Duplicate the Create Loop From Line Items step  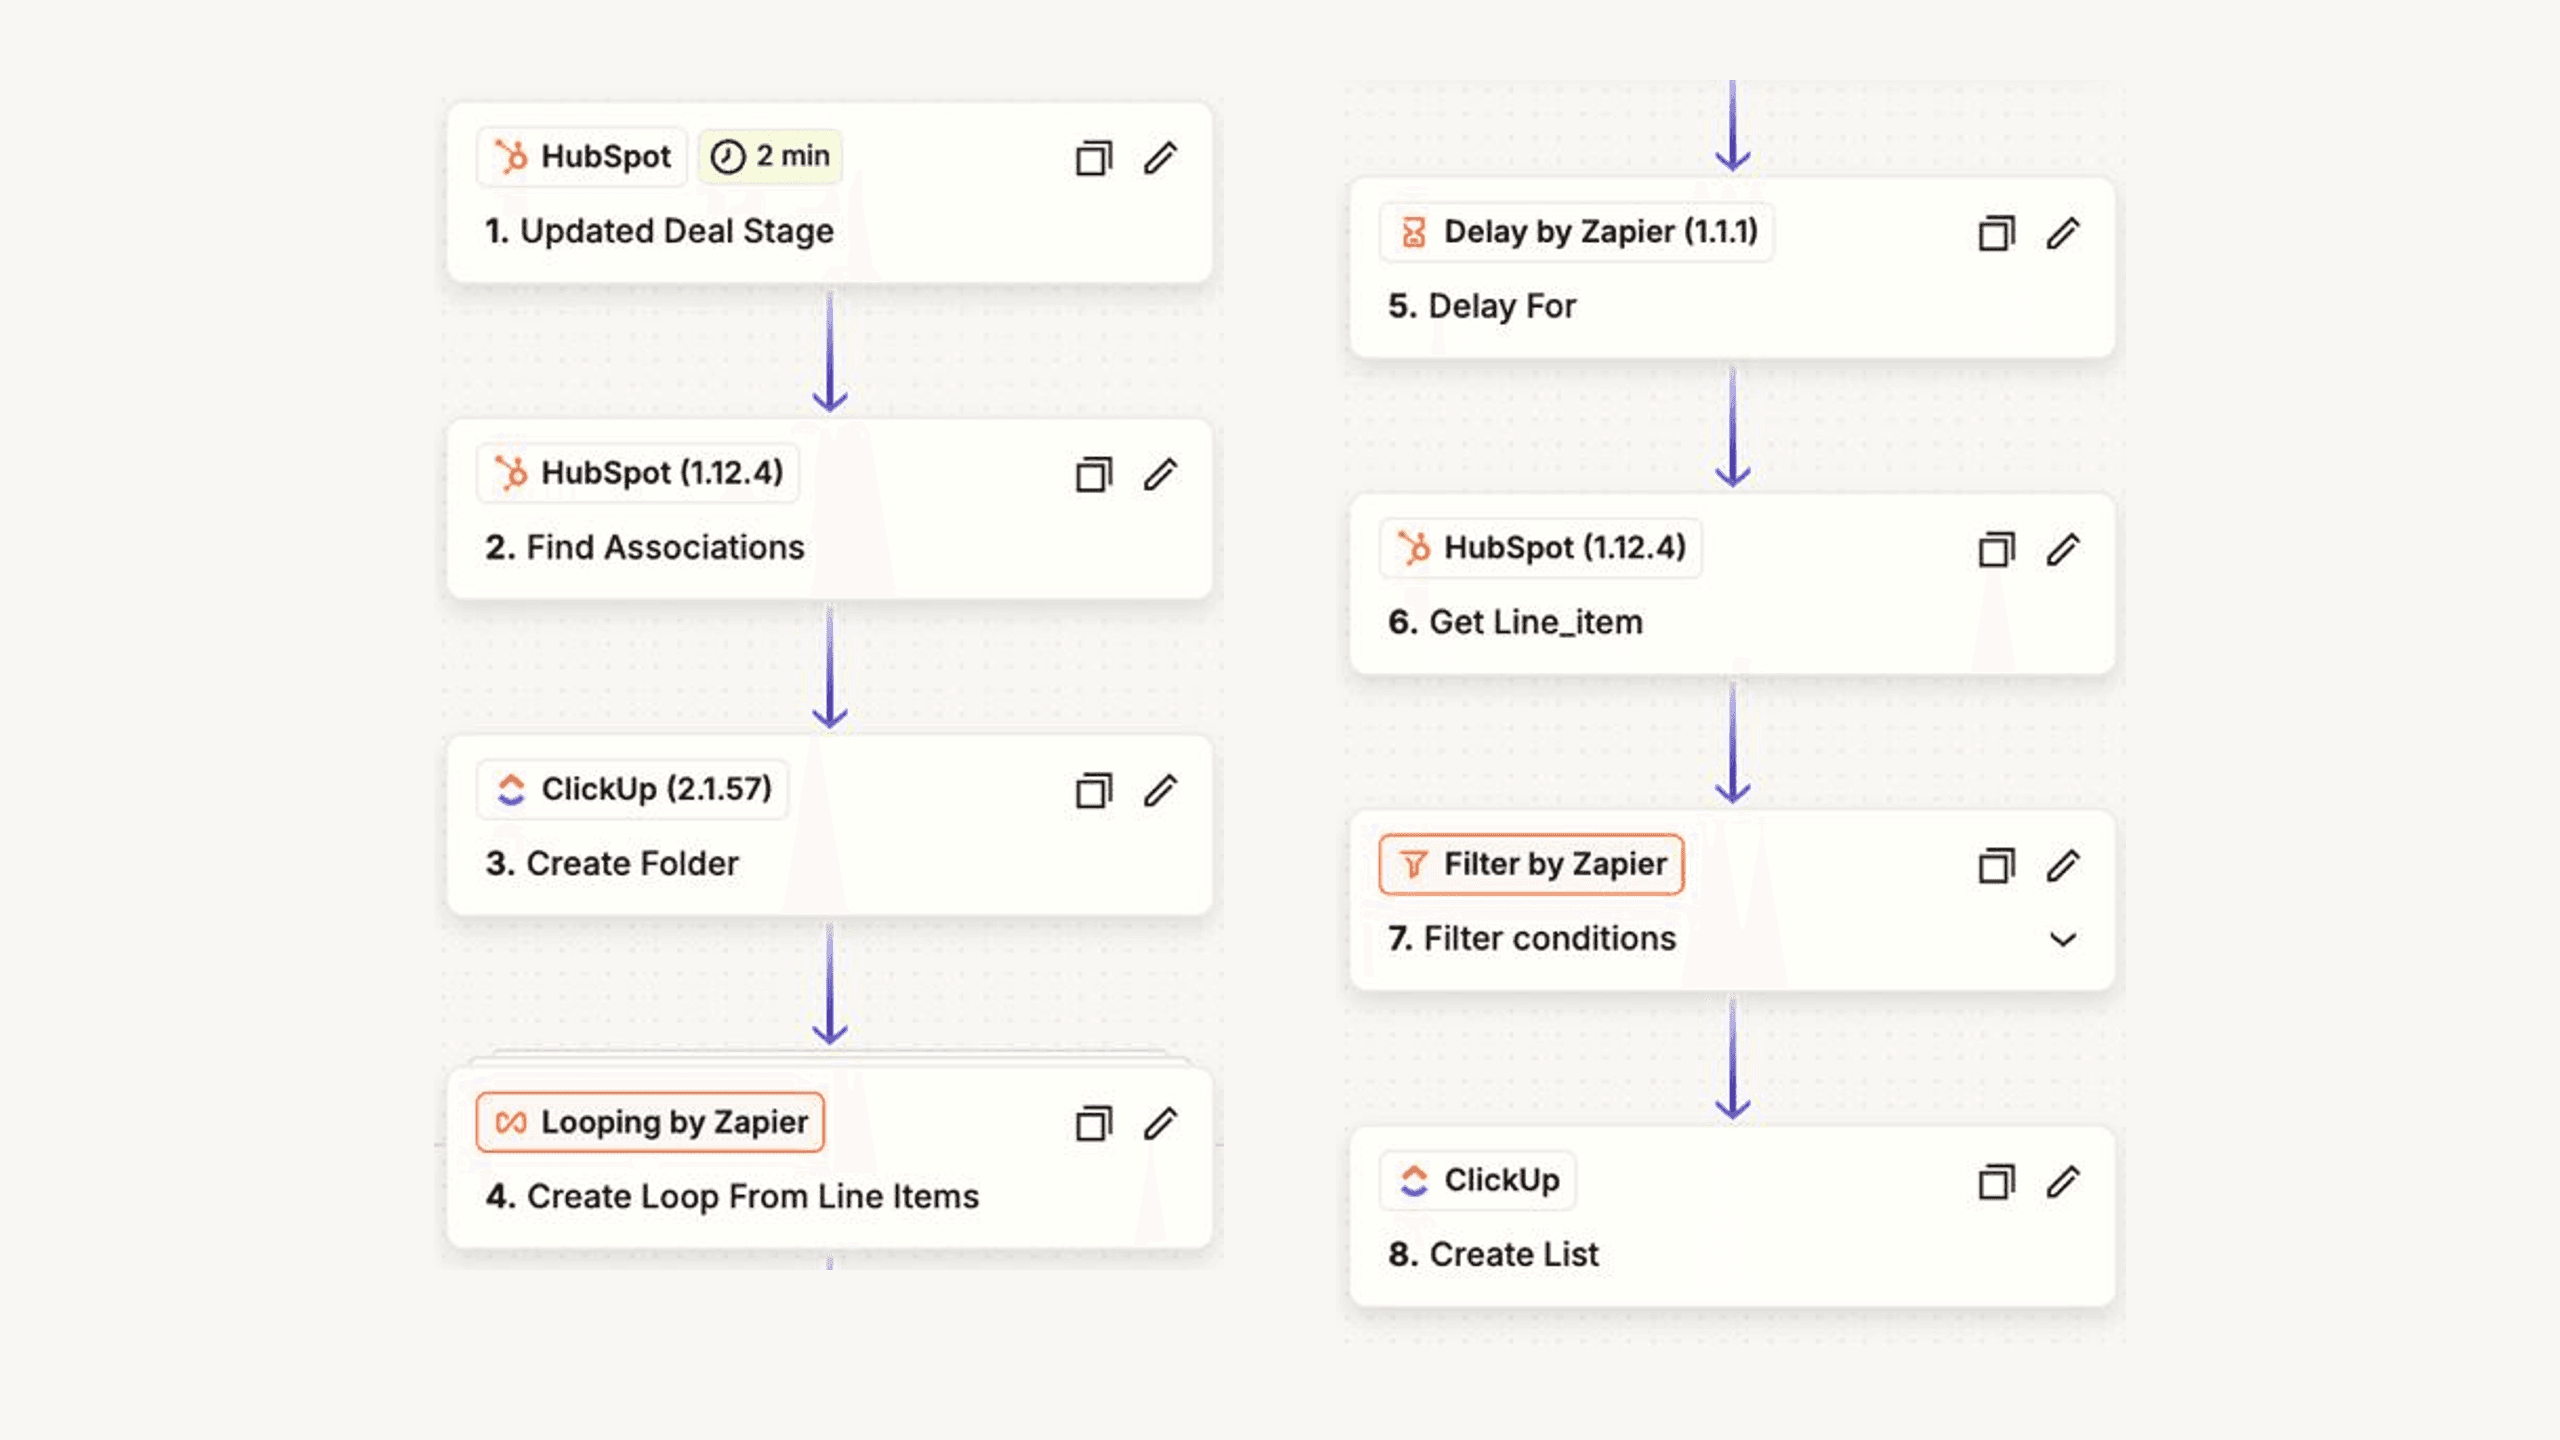coord(1094,1123)
